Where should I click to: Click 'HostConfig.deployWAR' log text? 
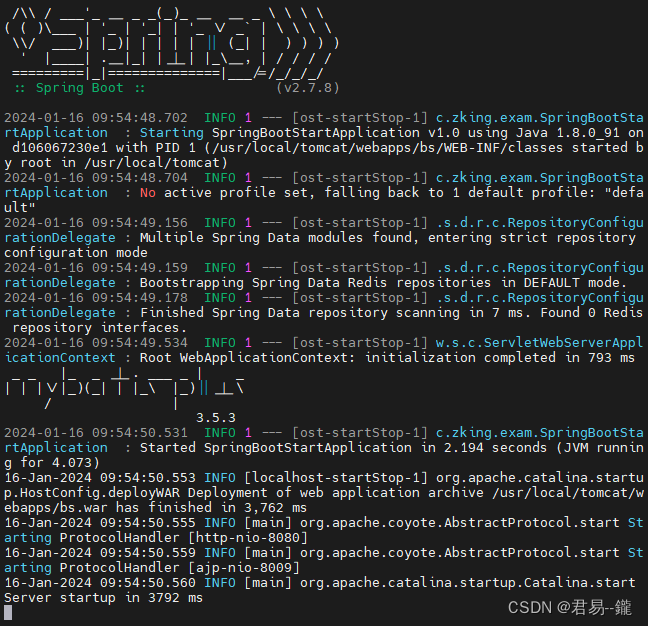pyautogui.click(x=100, y=493)
